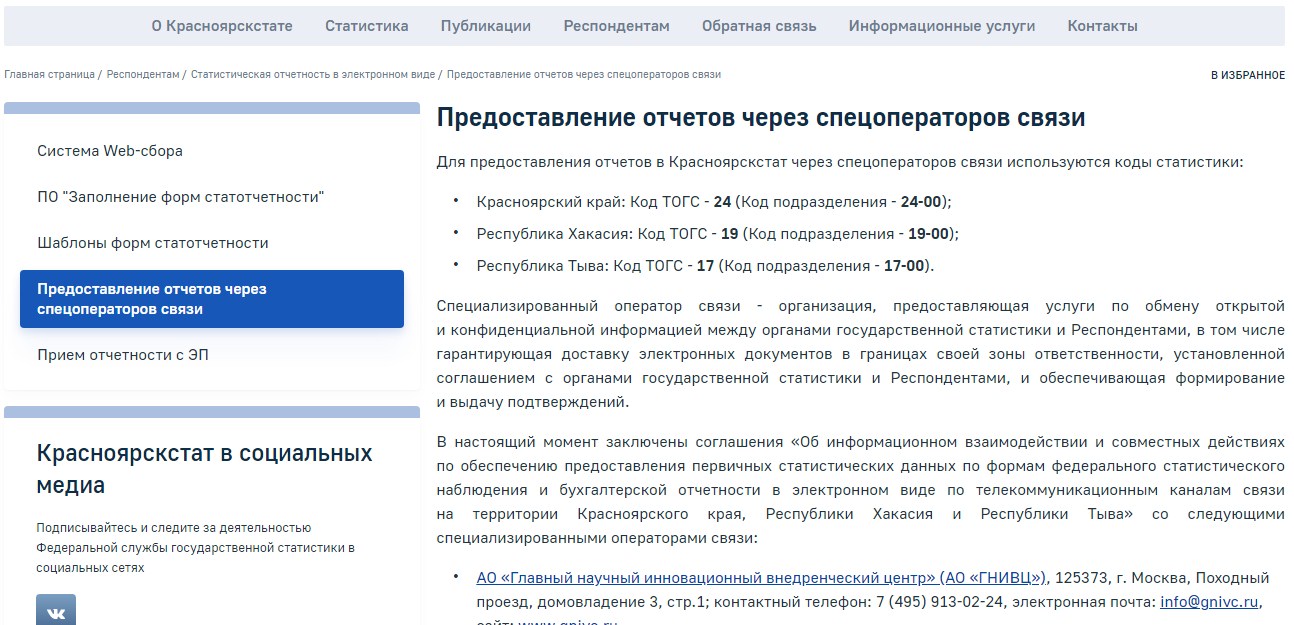Click the last breadcrumb Предоставление отчетов через спецоператоров связи
The height and width of the screenshot is (625, 1294).
pyautogui.click(x=584, y=75)
